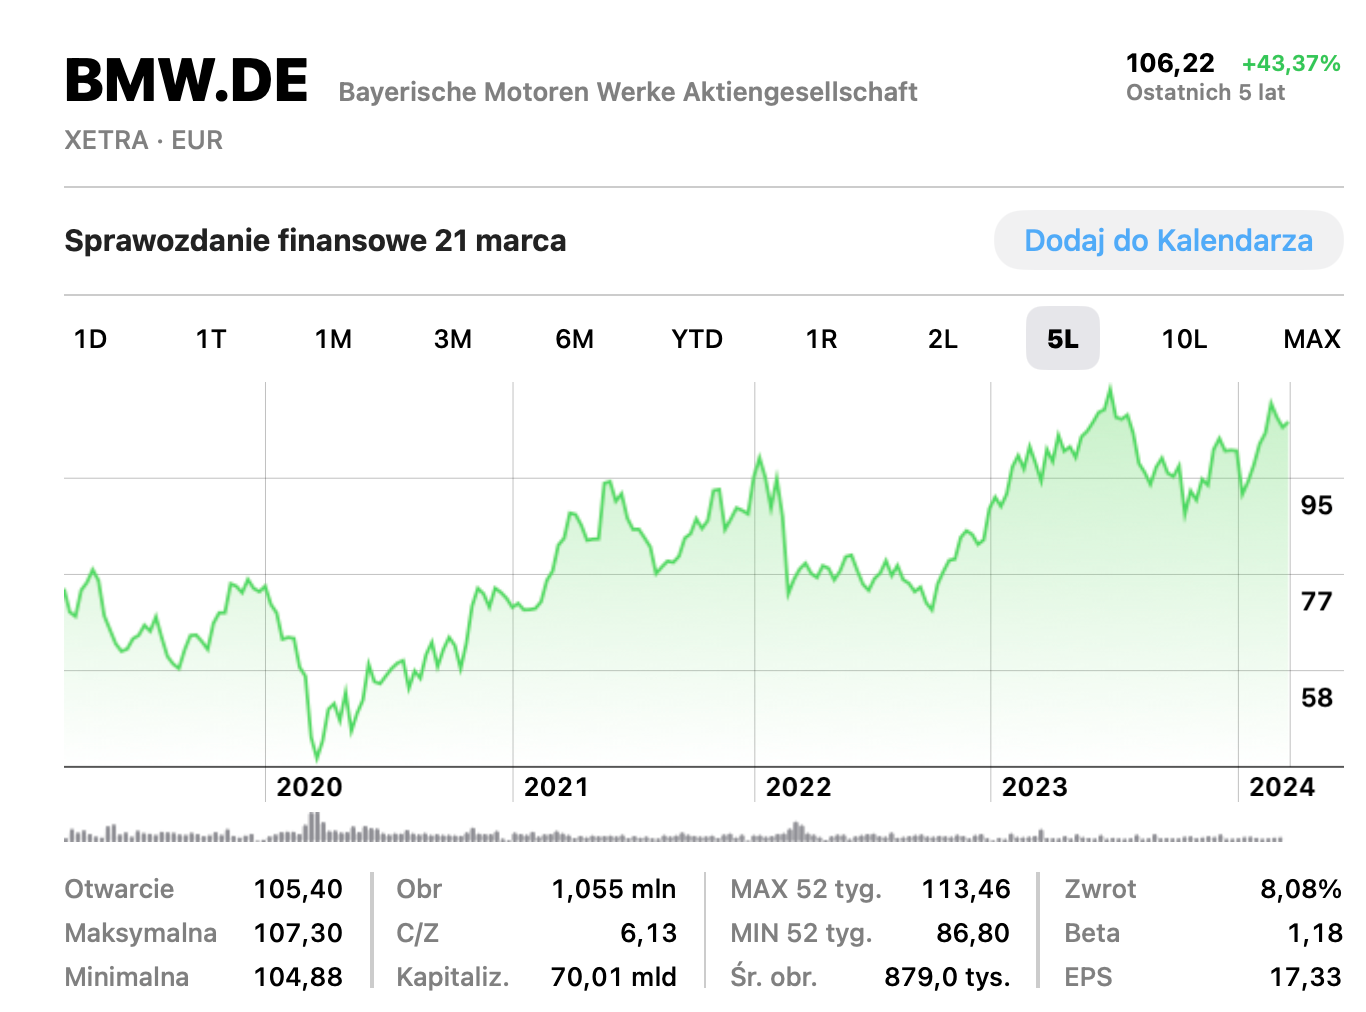Click the current price 106,22
Viewport: 1366px width, 1012px height.
click(1170, 63)
